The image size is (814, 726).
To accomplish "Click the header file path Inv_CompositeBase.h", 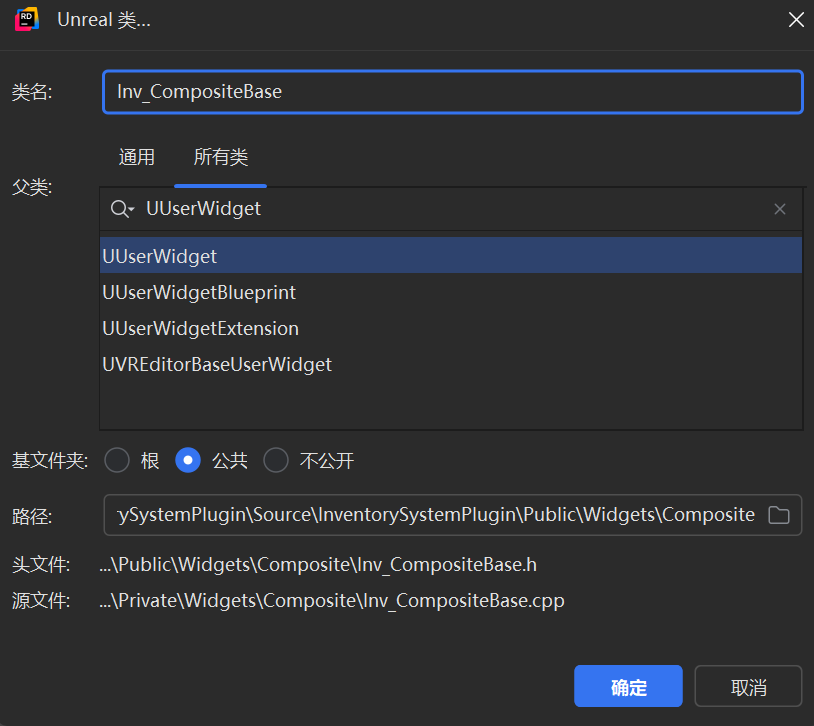I will coord(318,564).
